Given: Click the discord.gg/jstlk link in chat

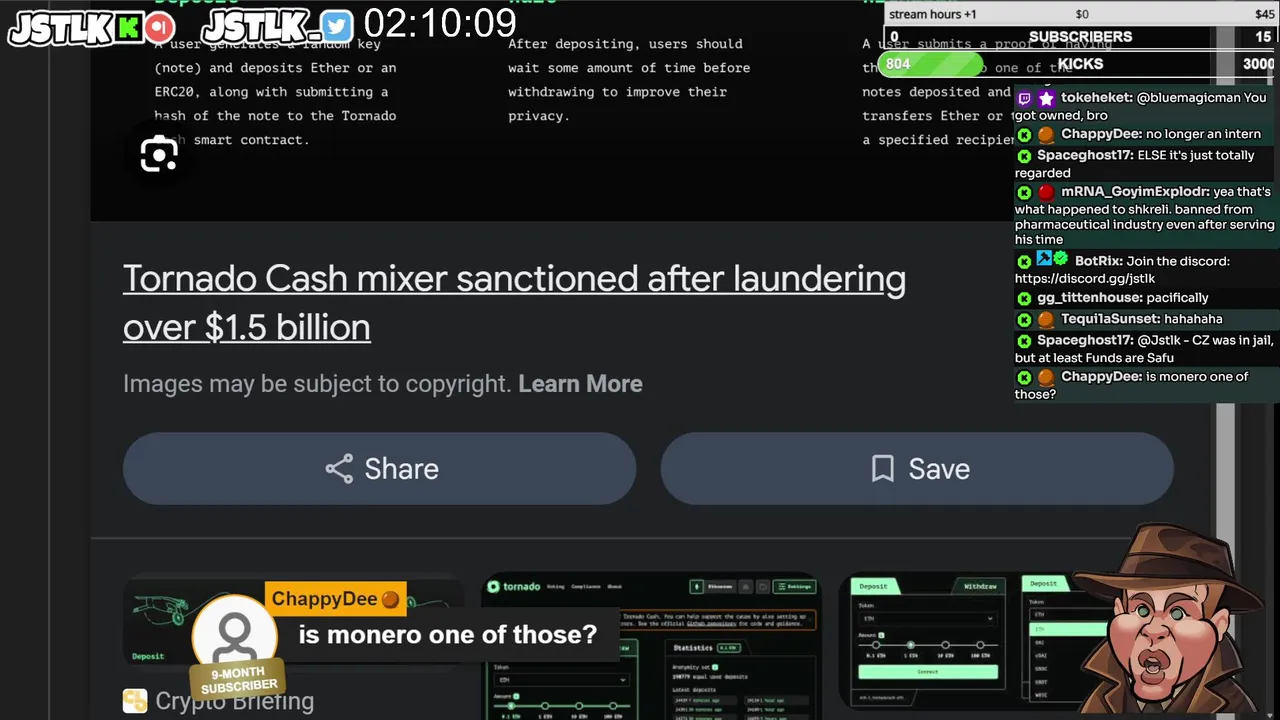Looking at the screenshot, I should pyautogui.click(x=1085, y=279).
